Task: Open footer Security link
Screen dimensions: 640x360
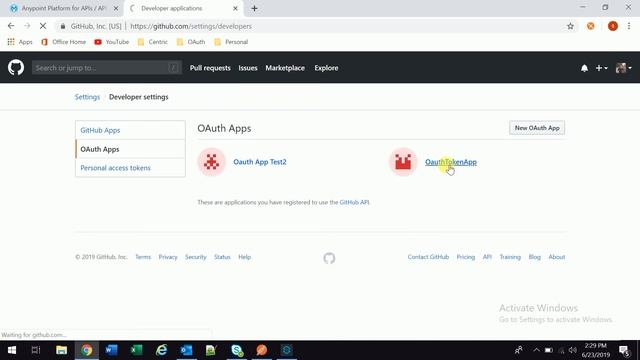Action: tap(196, 257)
